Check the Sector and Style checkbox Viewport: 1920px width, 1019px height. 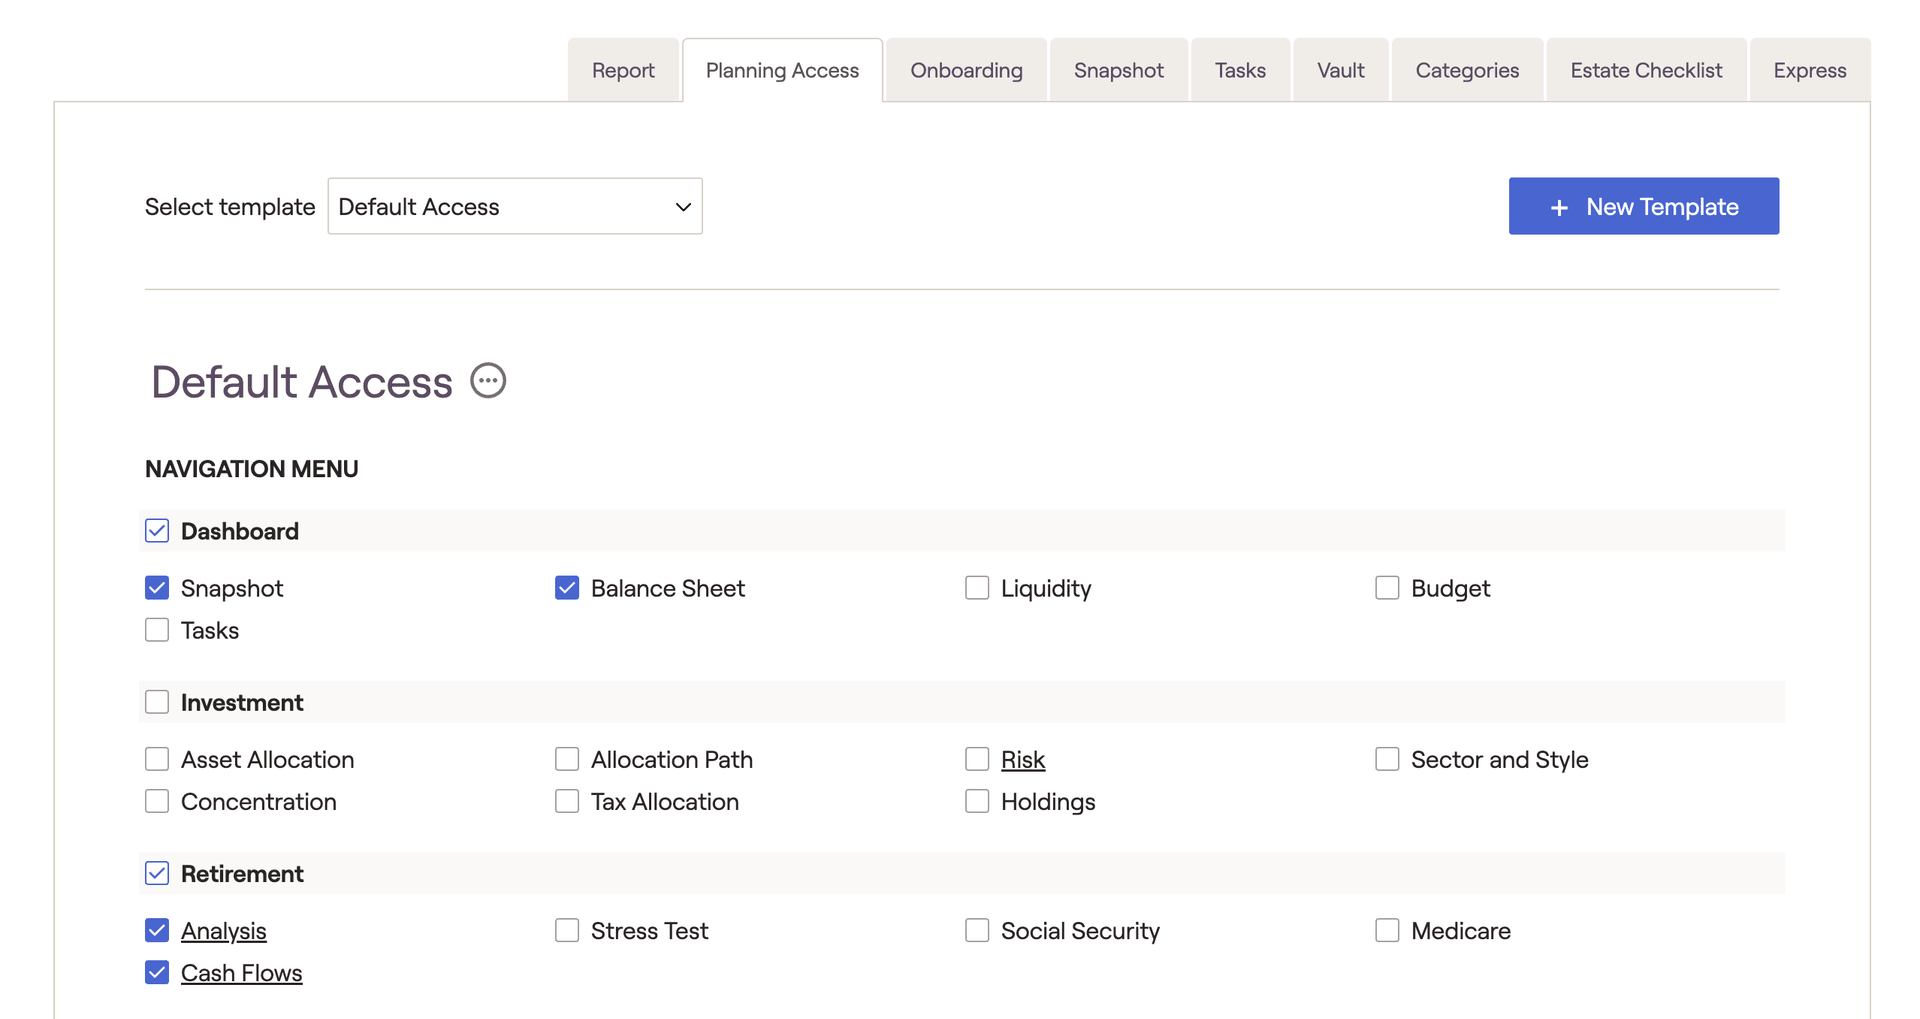1387,759
